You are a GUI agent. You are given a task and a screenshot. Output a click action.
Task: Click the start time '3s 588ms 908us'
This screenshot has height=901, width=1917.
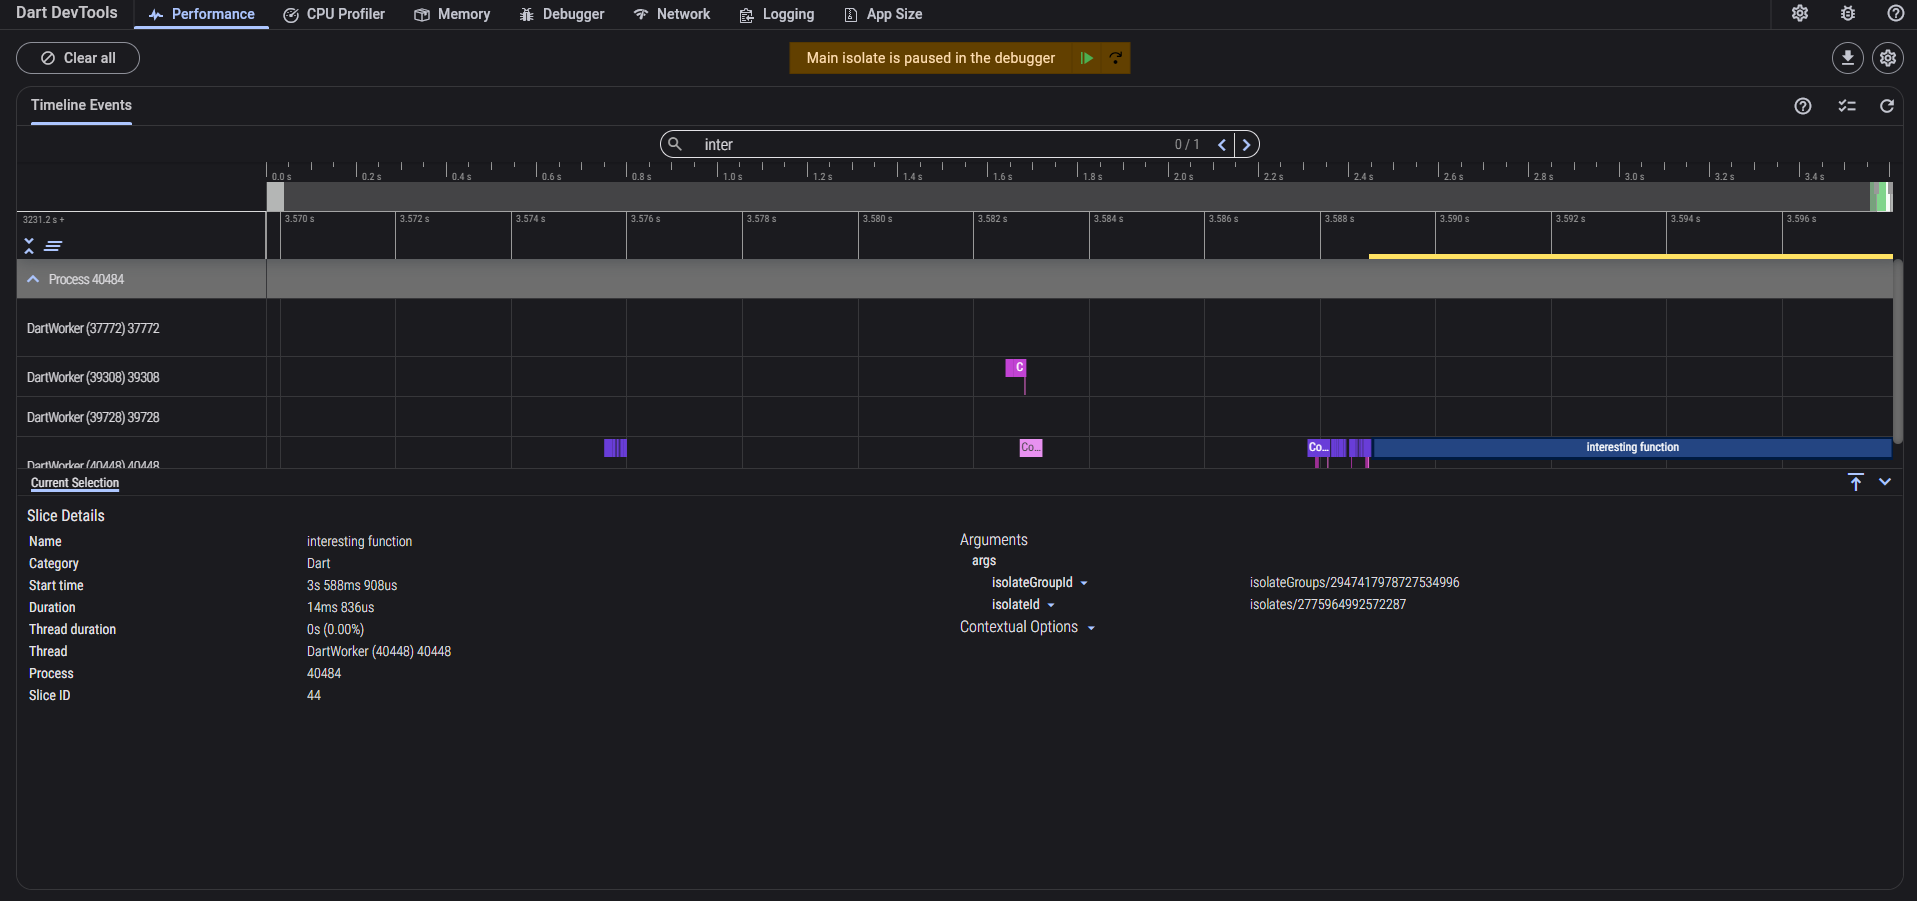click(352, 585)
